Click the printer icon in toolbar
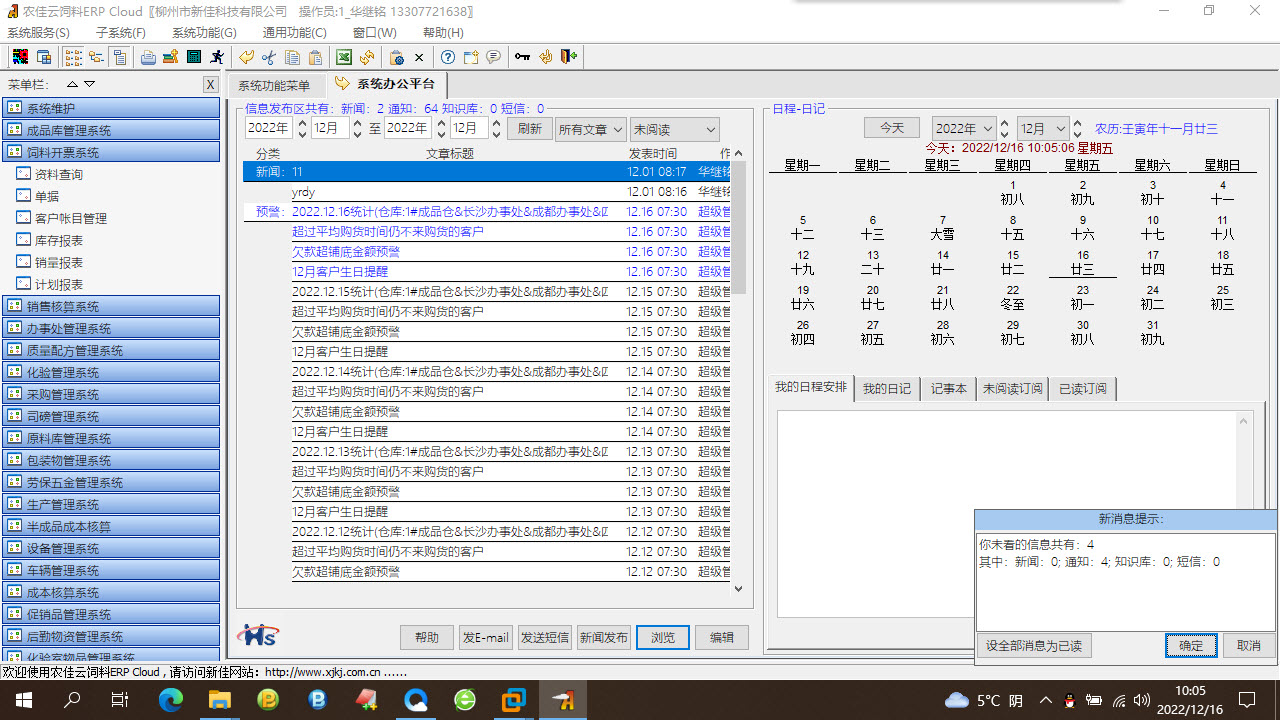 pos(148,57)
